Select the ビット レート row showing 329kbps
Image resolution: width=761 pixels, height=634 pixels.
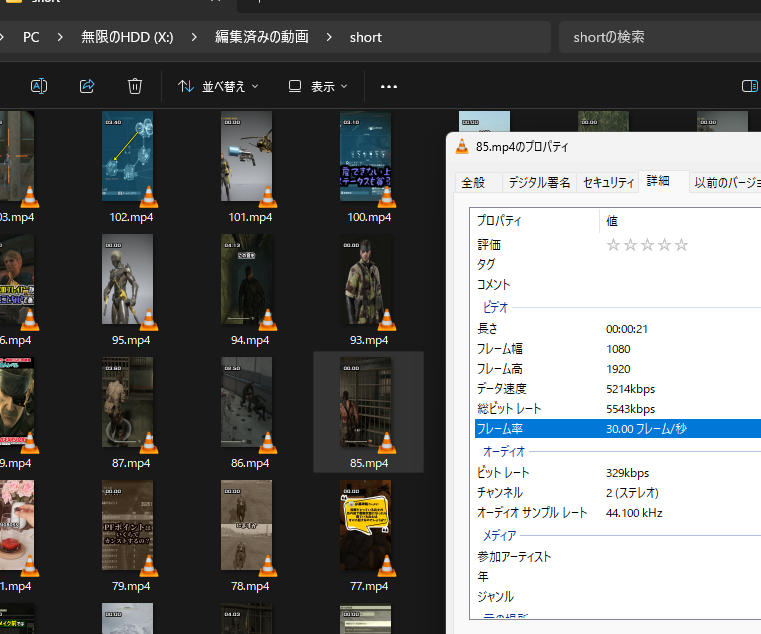pos(618,473)
